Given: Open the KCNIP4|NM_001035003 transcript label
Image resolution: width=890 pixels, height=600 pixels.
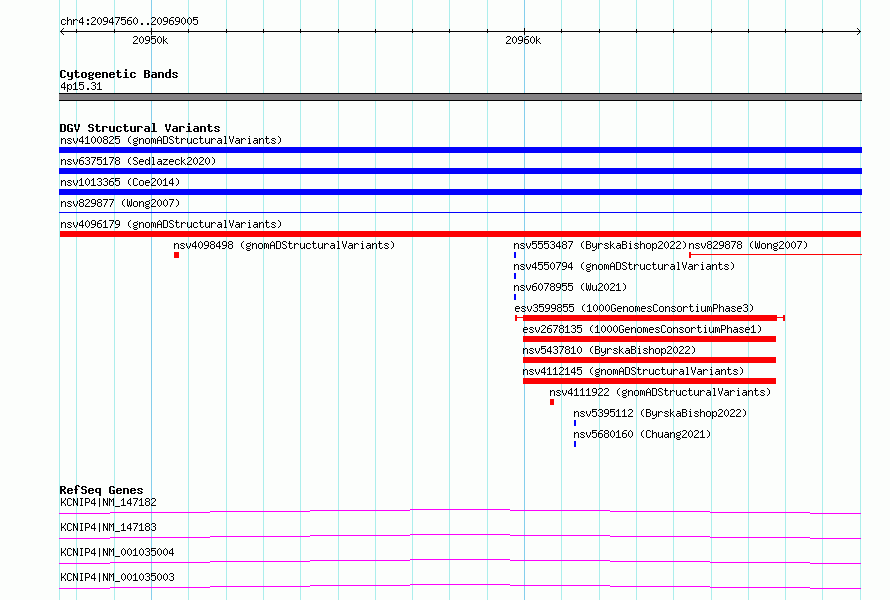Looking at the screenshot, I should coord(117,577).
